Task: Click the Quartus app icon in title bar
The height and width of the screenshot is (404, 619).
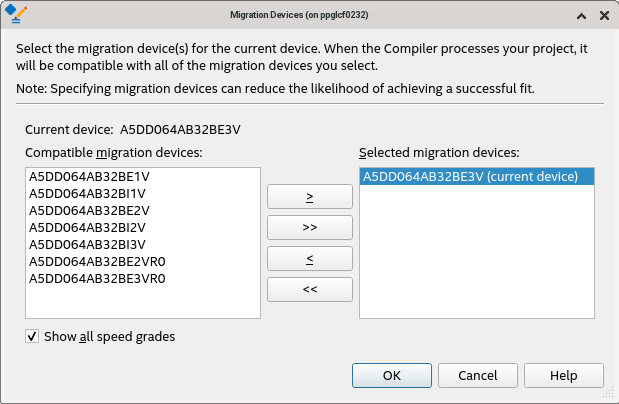Action: click(x=13, y=15)
